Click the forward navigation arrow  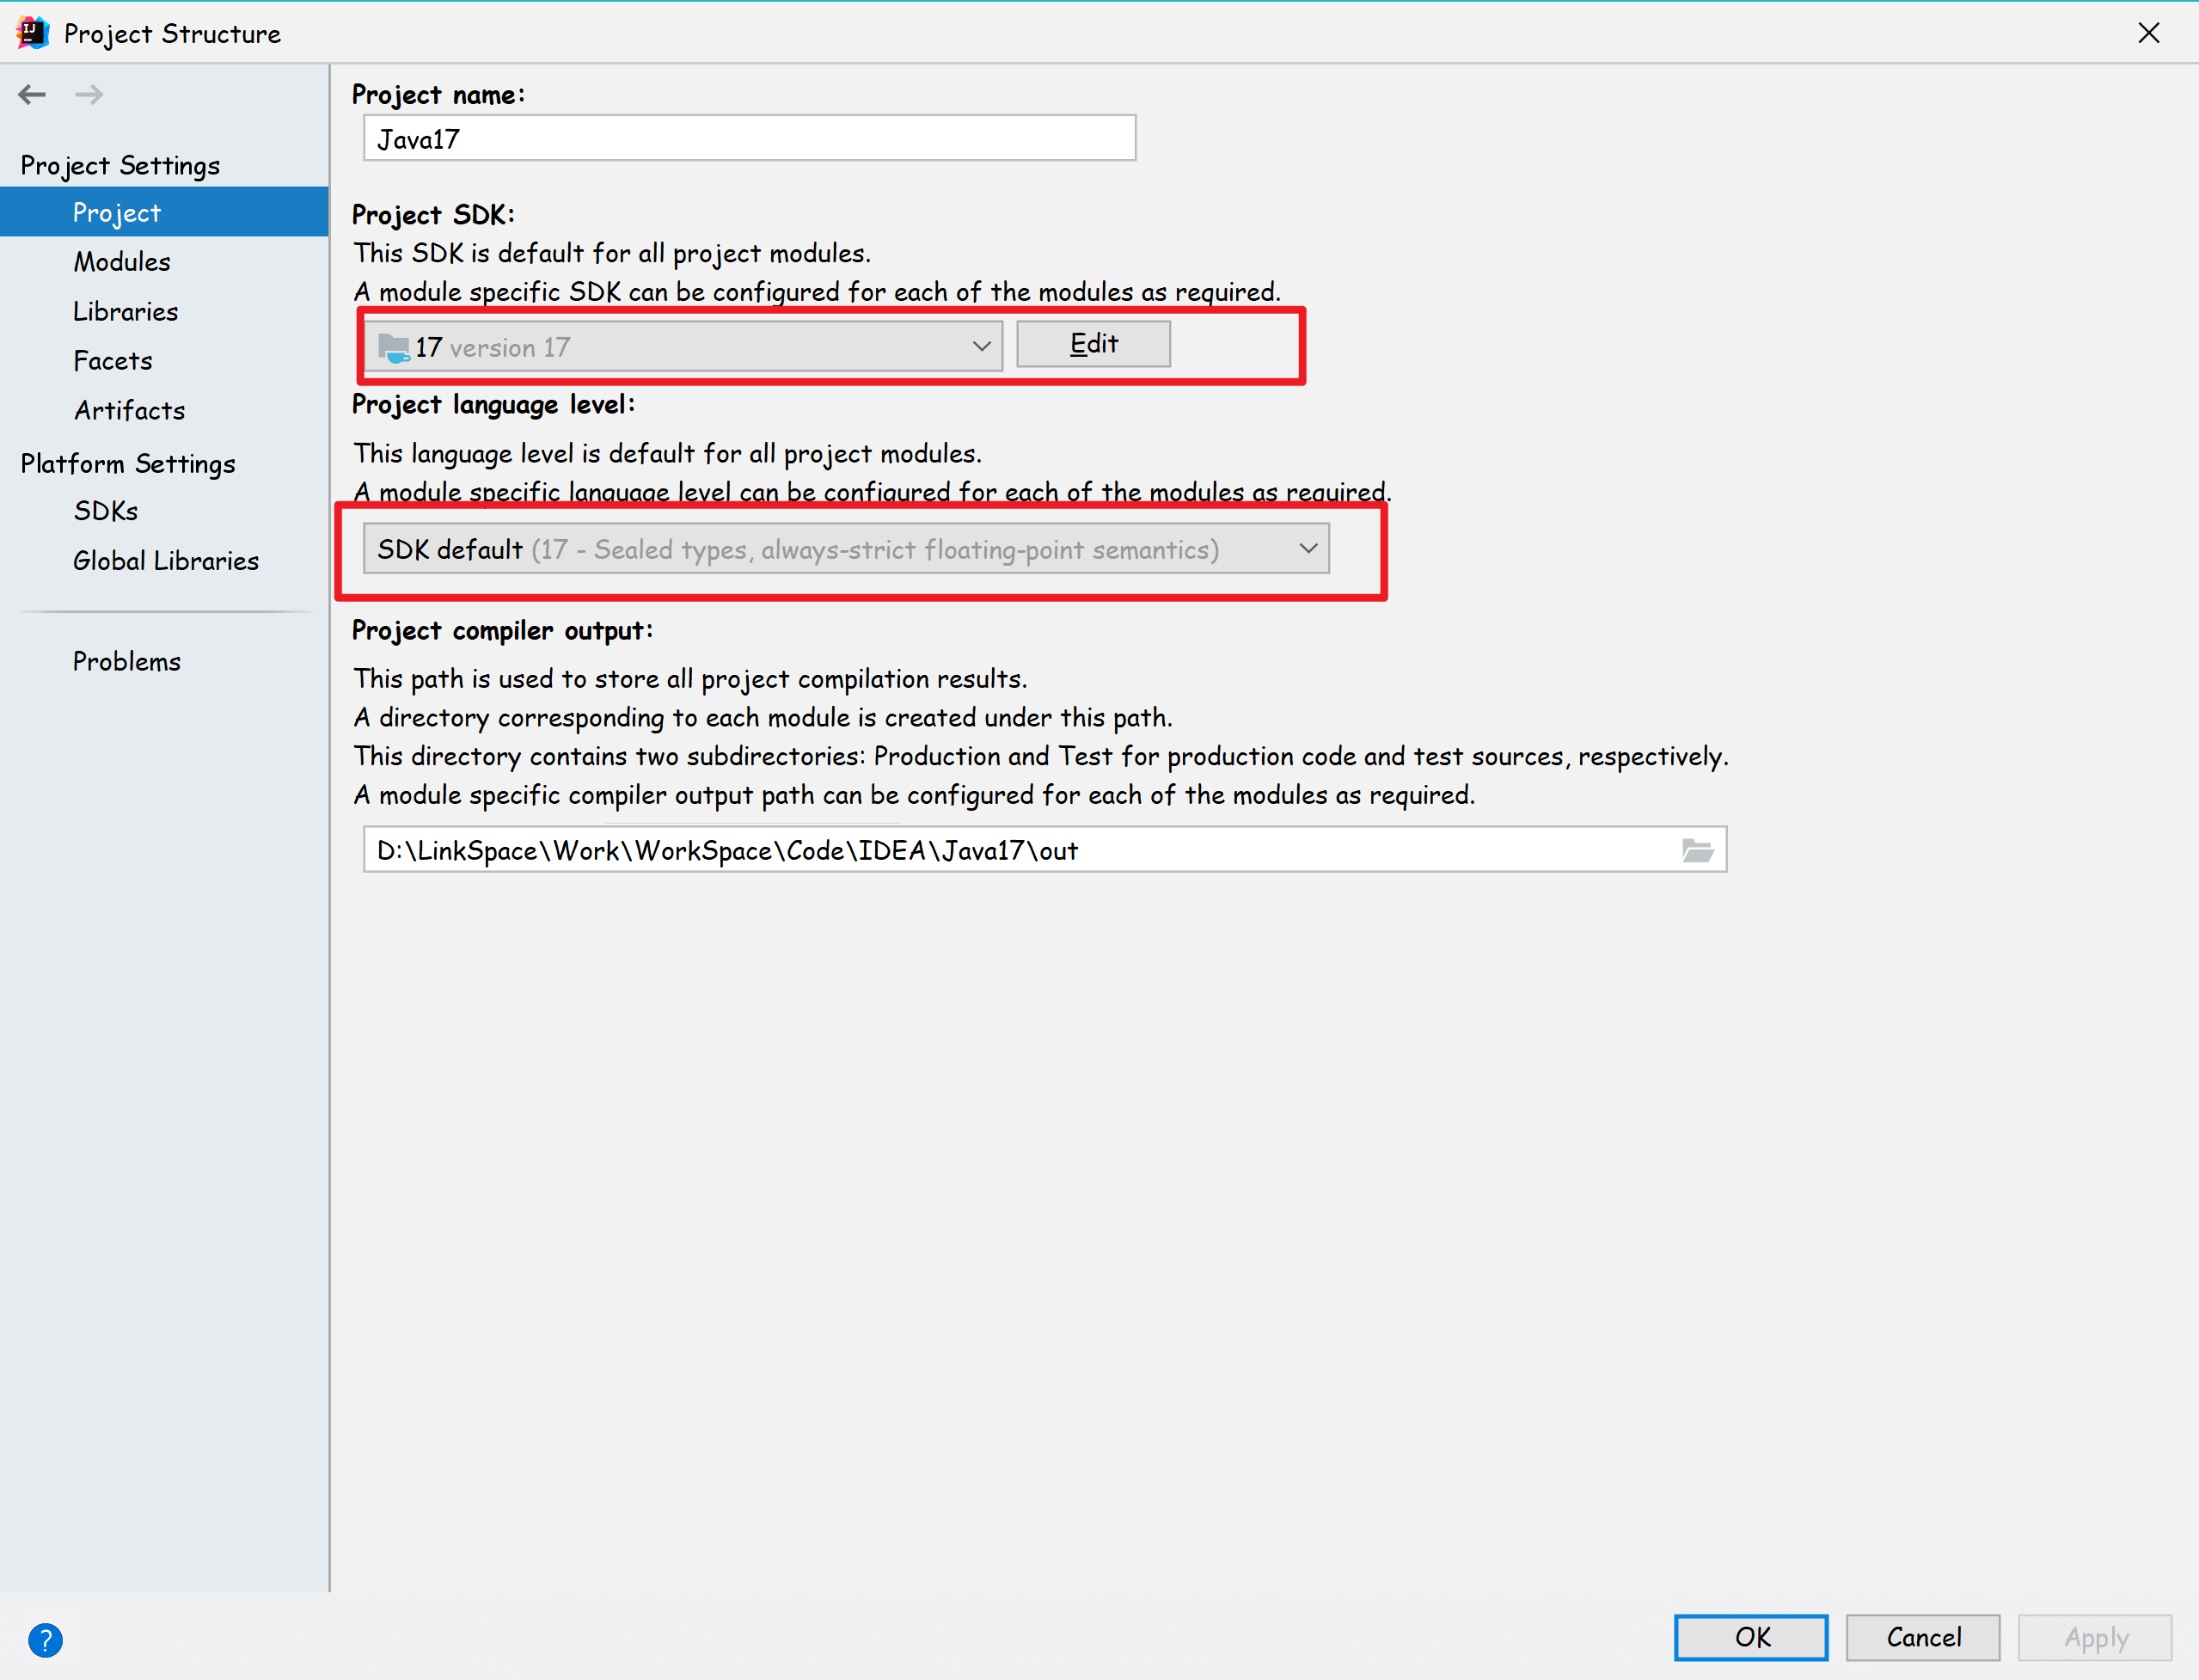pos(89,94)
